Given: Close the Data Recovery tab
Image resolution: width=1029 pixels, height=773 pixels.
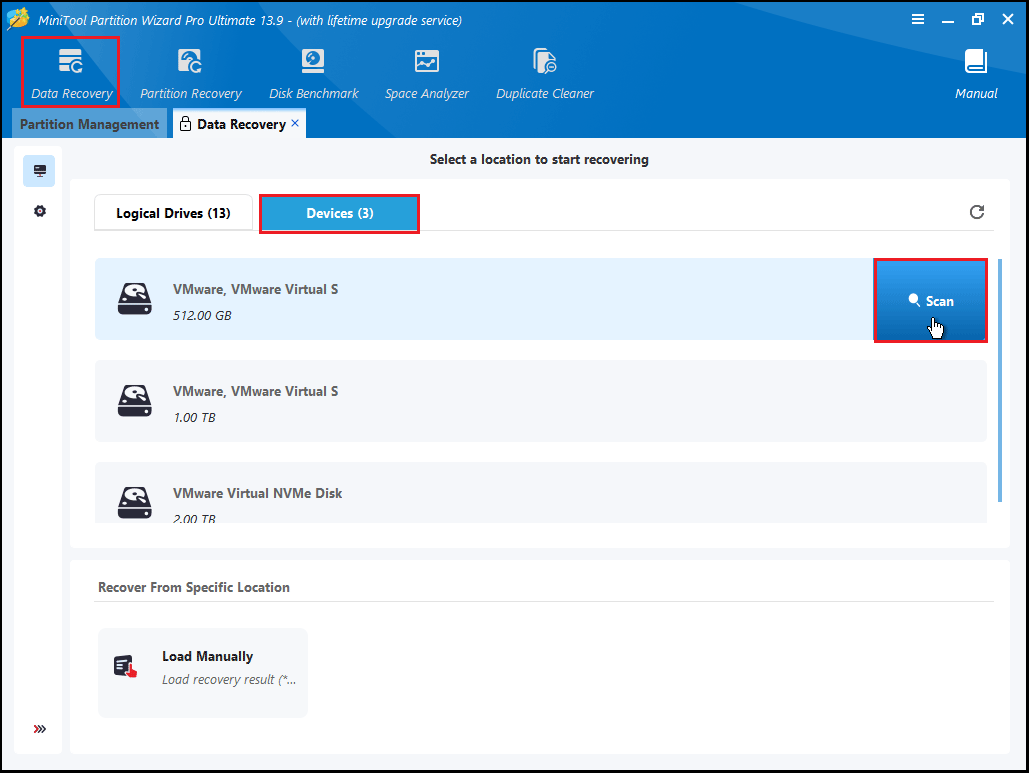Looking at the screenshot, I should pos(295,123).
